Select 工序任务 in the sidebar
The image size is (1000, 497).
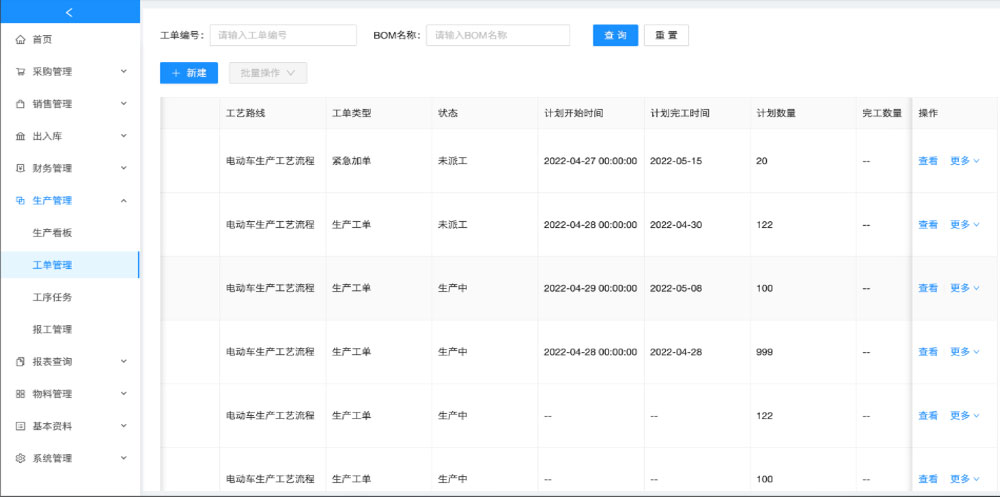[x=52, y=297]
